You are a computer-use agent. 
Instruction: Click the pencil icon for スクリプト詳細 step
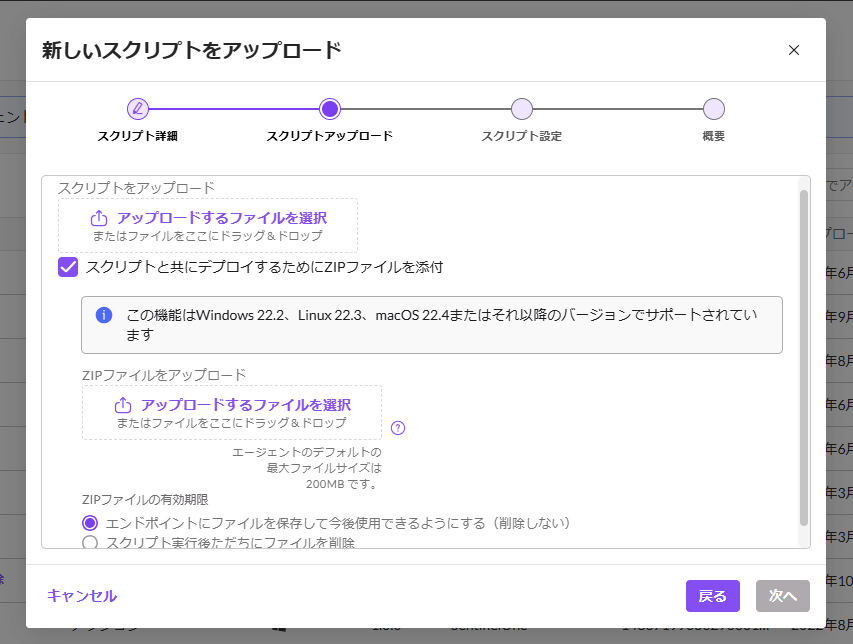coord(138,109)
